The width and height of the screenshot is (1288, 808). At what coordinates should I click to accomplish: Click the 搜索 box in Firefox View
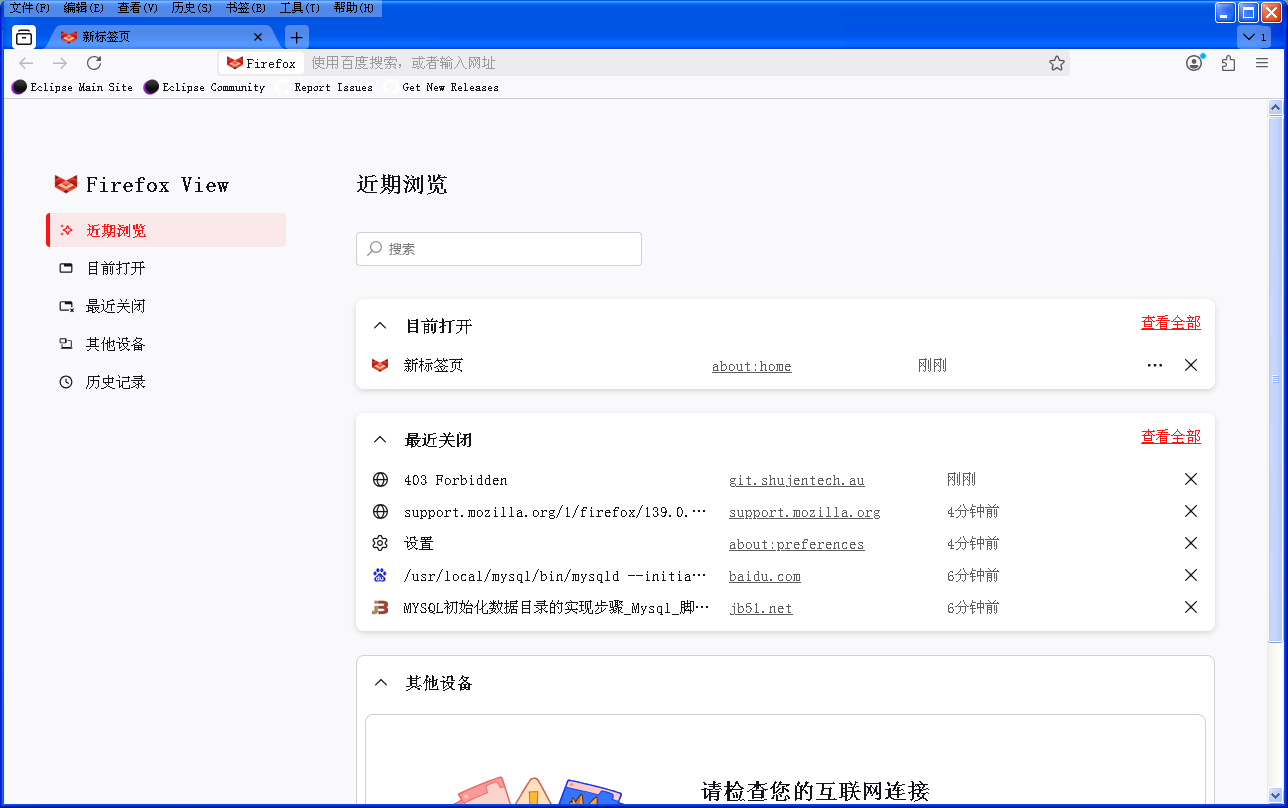[499, 249]
